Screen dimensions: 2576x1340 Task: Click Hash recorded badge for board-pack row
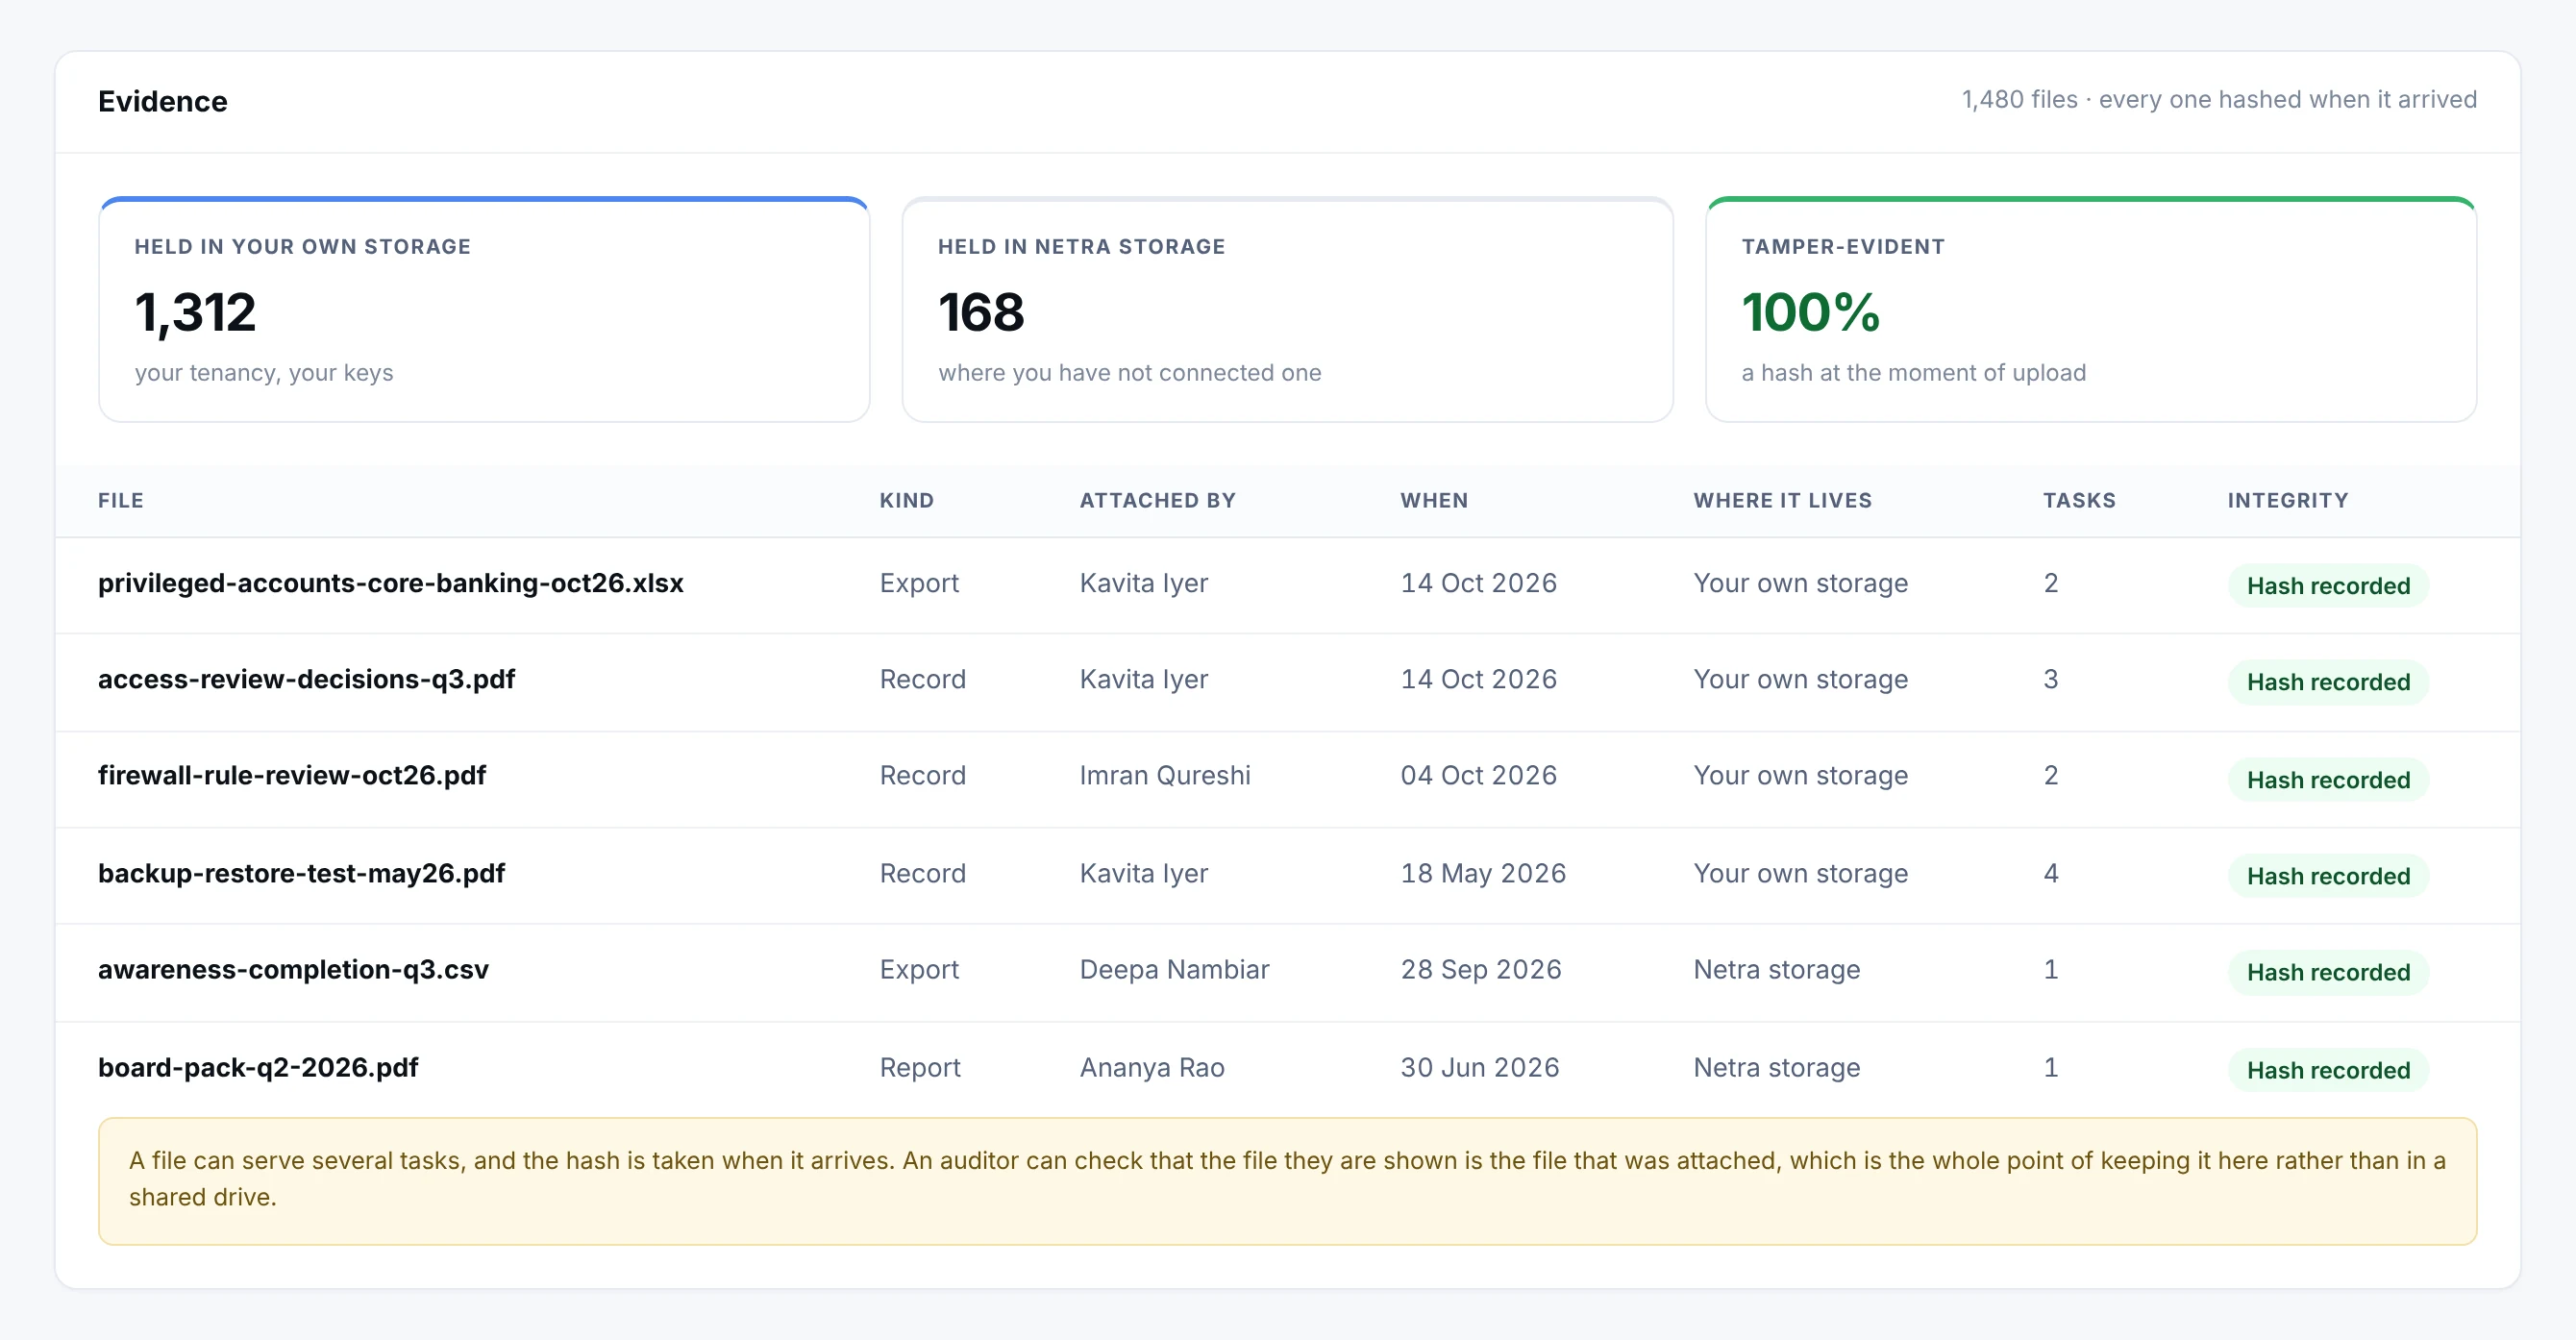click(x=2328, y=1069)
